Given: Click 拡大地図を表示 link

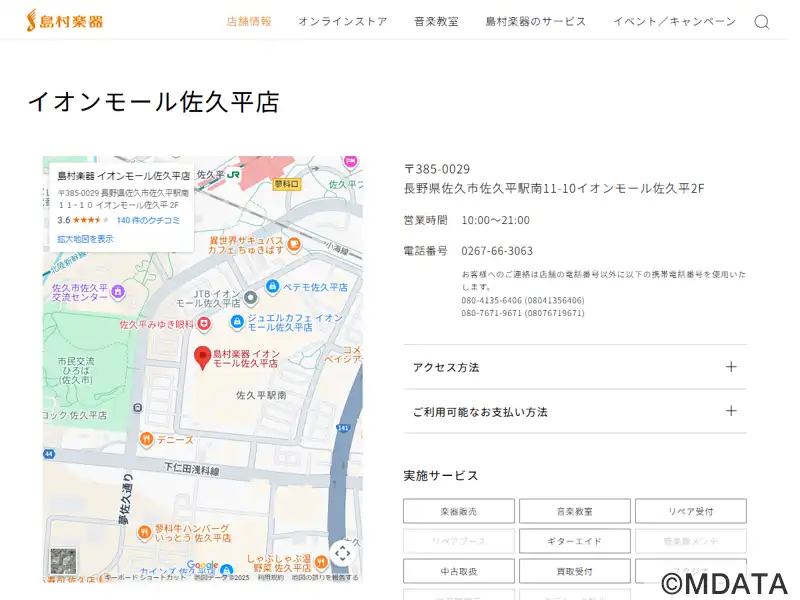Looking at the screenshot, I should tap(85, 239).
